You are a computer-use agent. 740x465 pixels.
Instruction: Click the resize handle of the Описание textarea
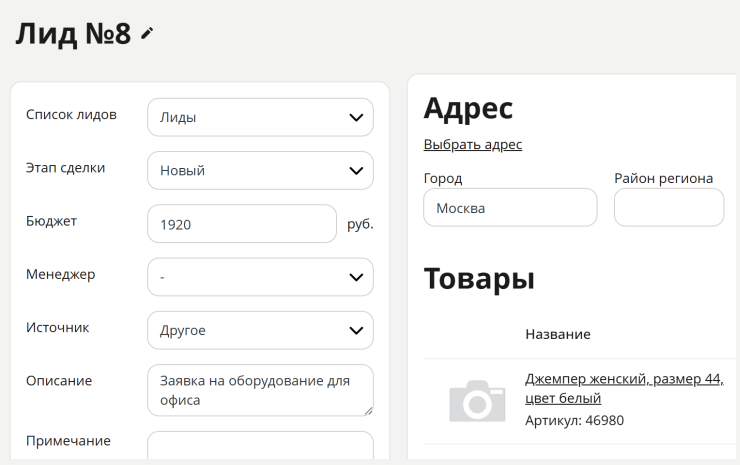pyautogui.click(x=368, y=411)
